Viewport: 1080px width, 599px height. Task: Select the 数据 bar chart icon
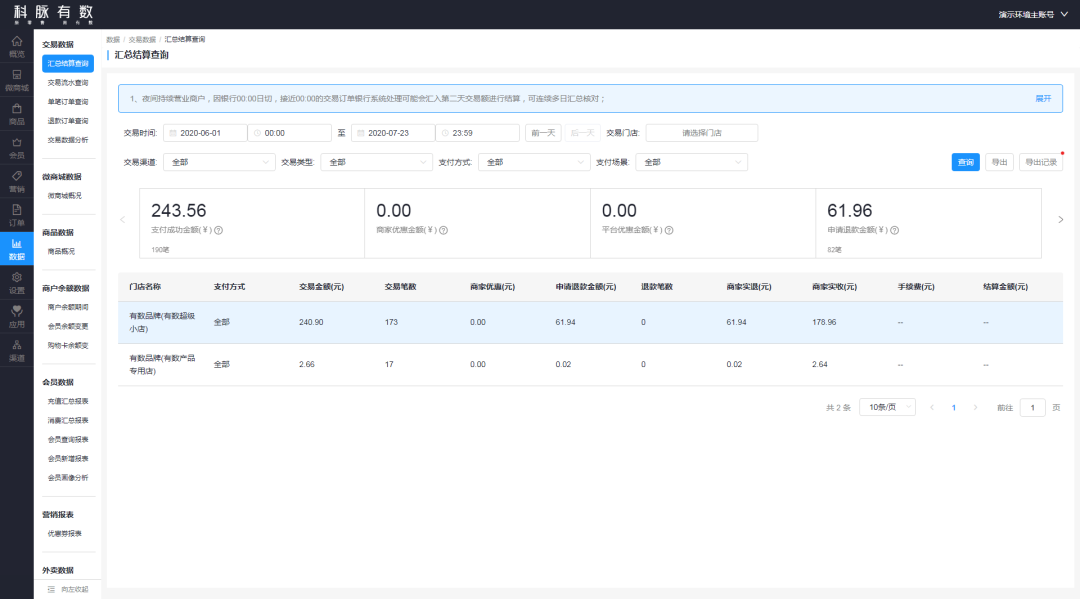click(x=17, y=249)
